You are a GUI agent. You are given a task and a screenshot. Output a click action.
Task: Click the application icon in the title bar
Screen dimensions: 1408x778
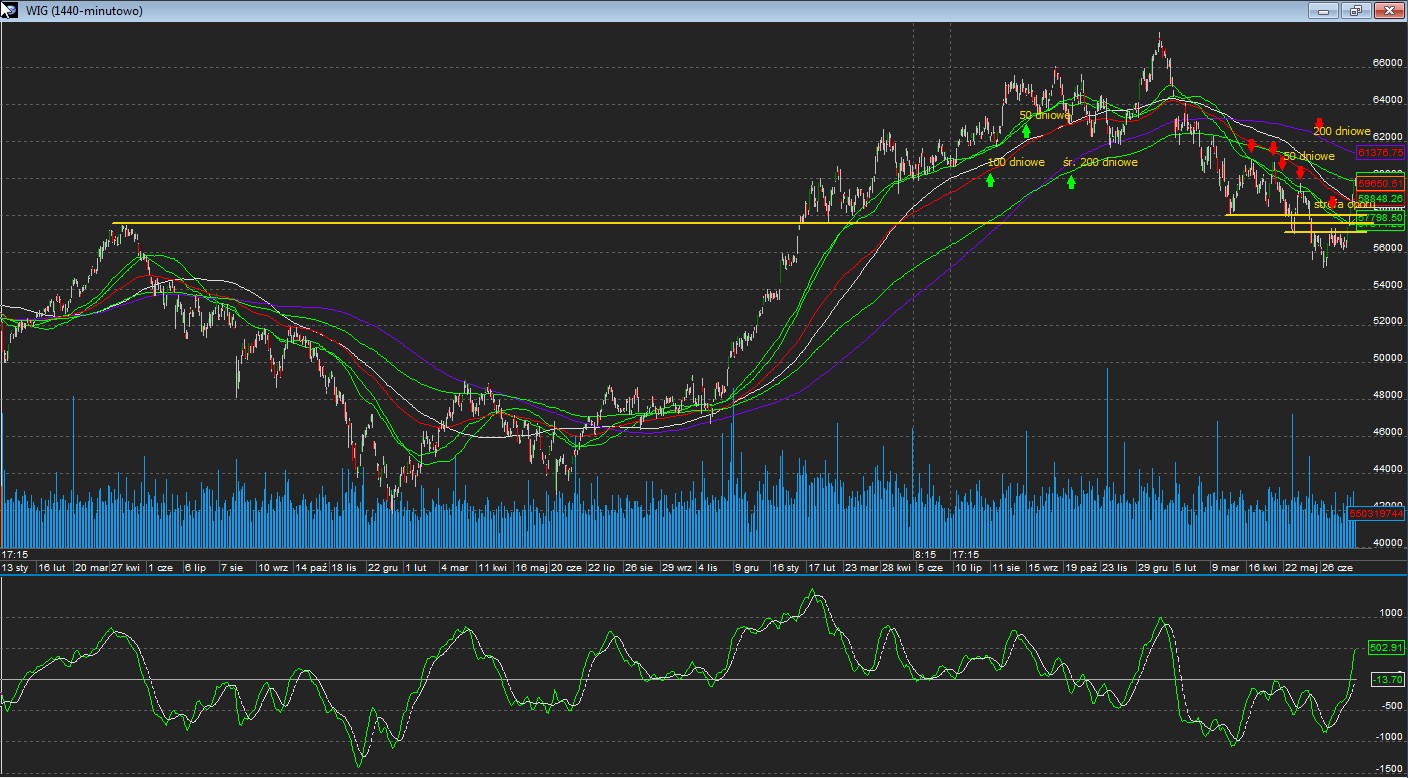tap(9, 10)
